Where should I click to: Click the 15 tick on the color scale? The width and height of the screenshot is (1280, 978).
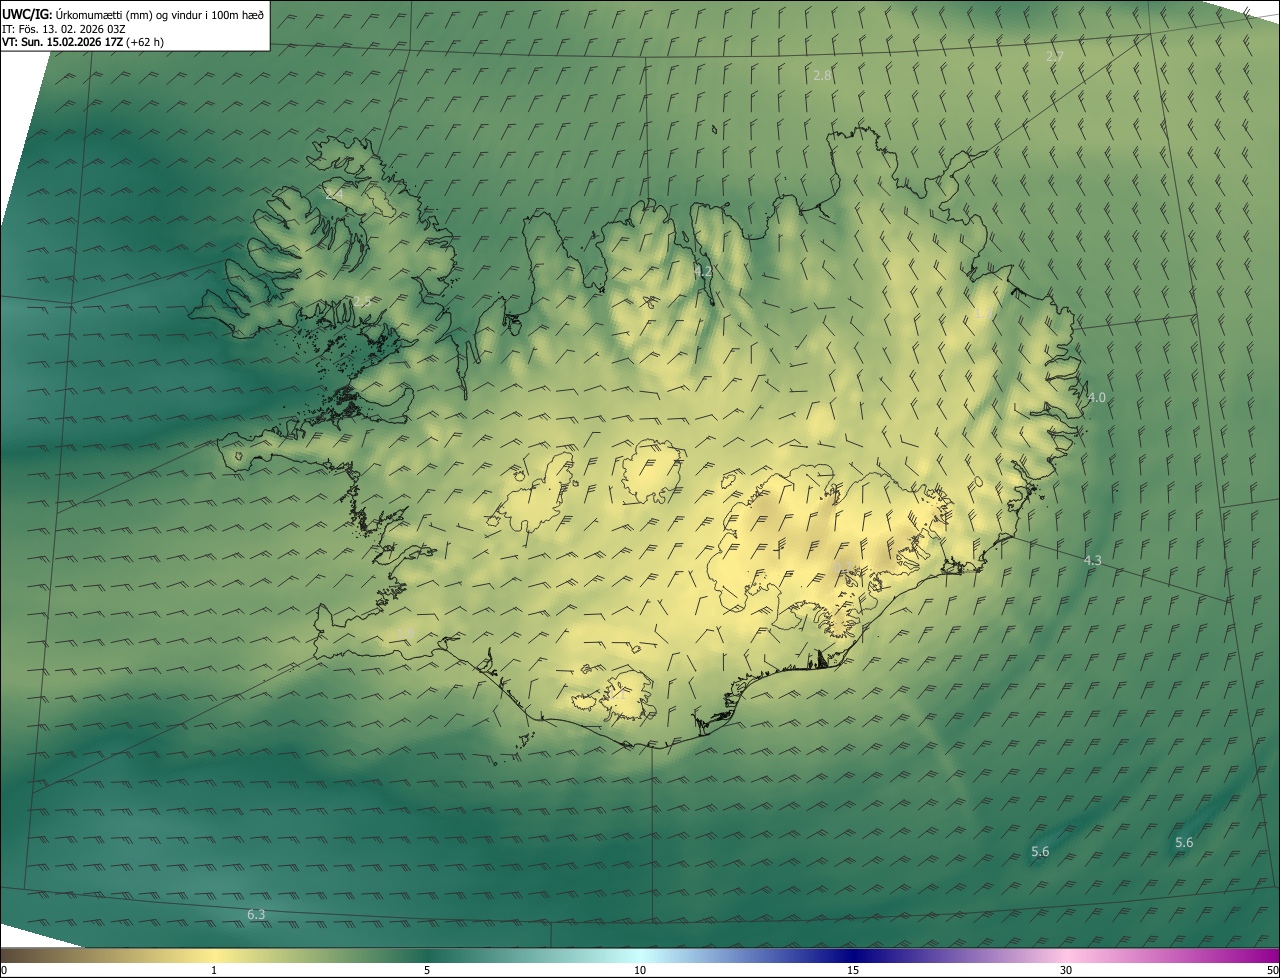[x=853, y=971]
